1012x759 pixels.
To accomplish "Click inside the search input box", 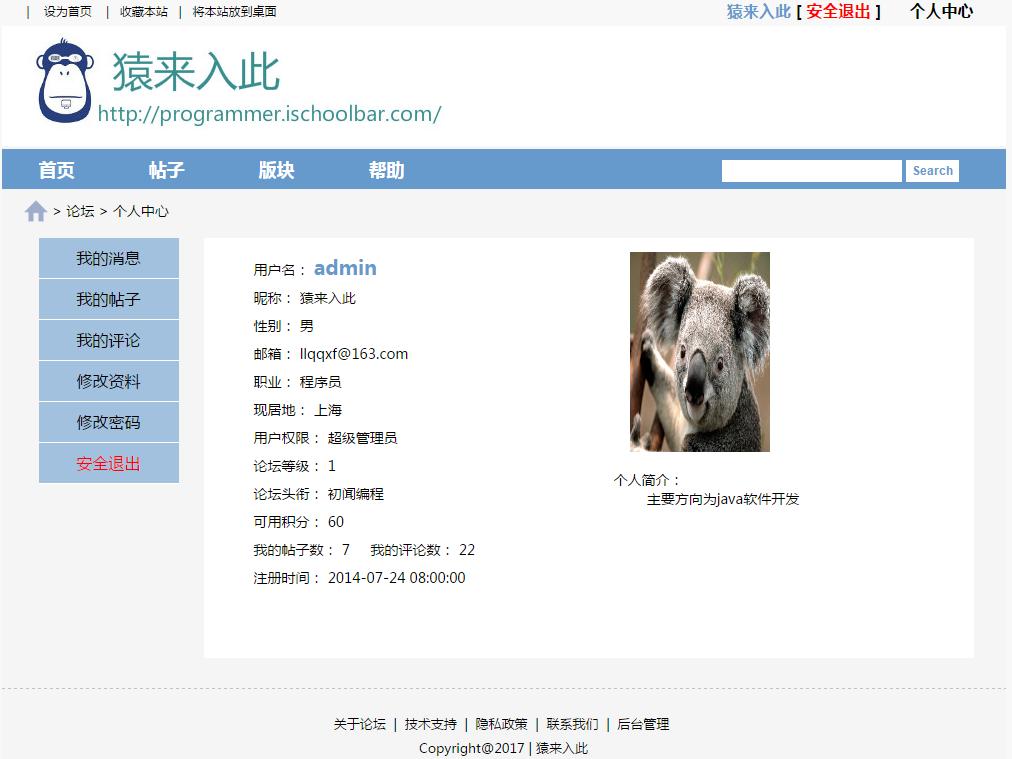I will point(811,170).
